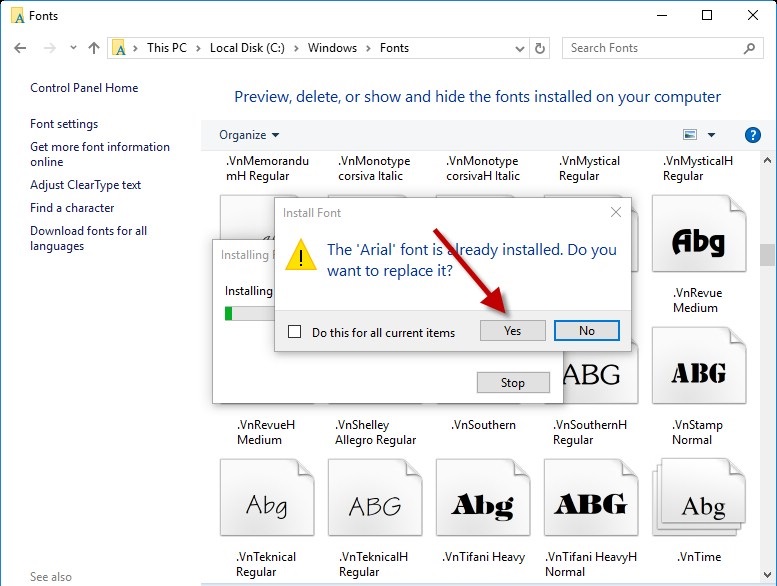777x586 pixels.
Task: Click '.VnSouthern' font name
Action: coord(483,425)
